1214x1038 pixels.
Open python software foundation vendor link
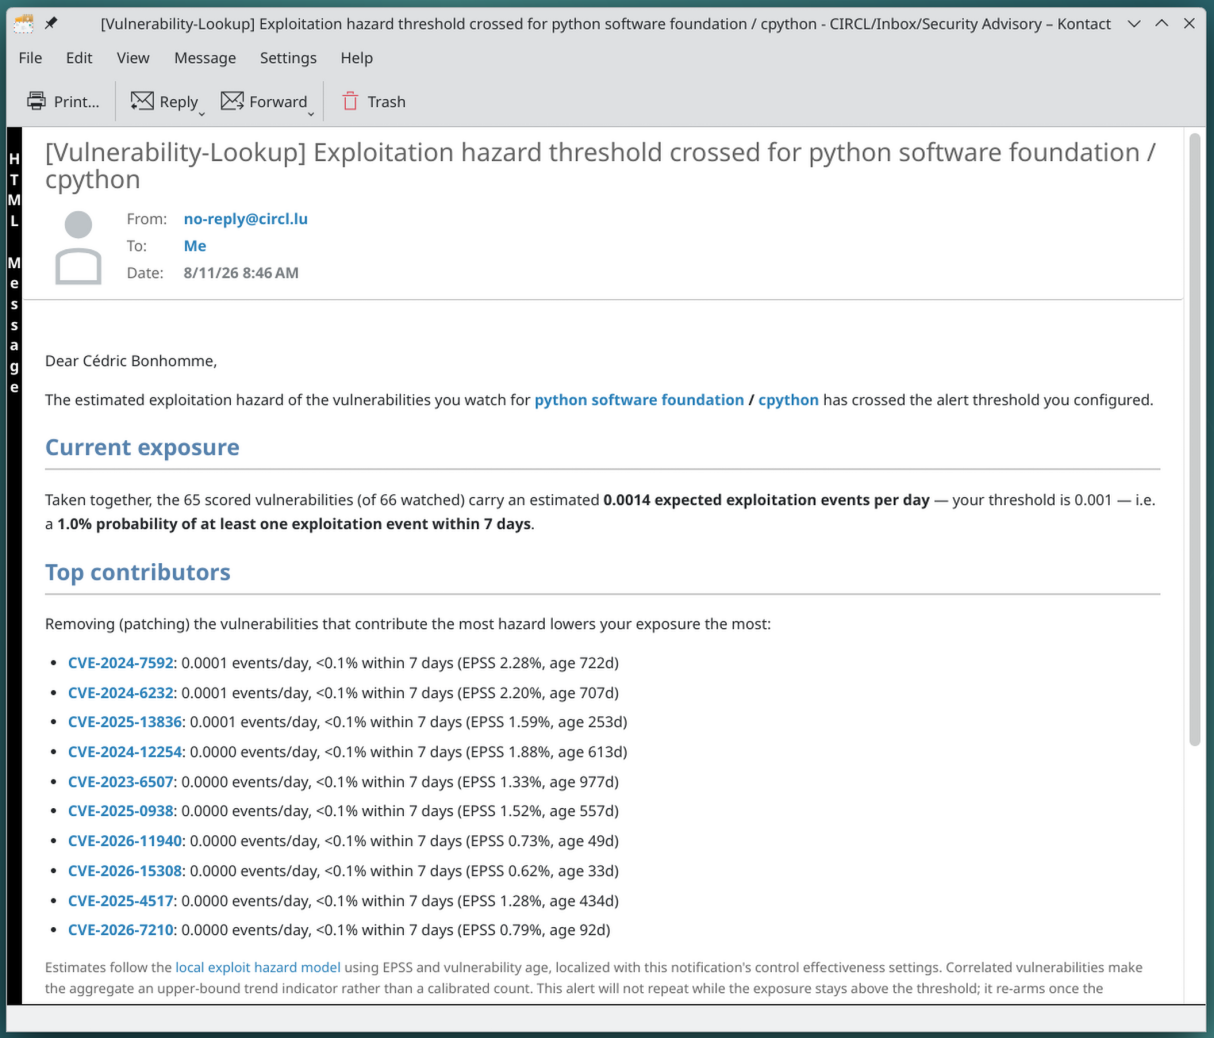[639, 400]
